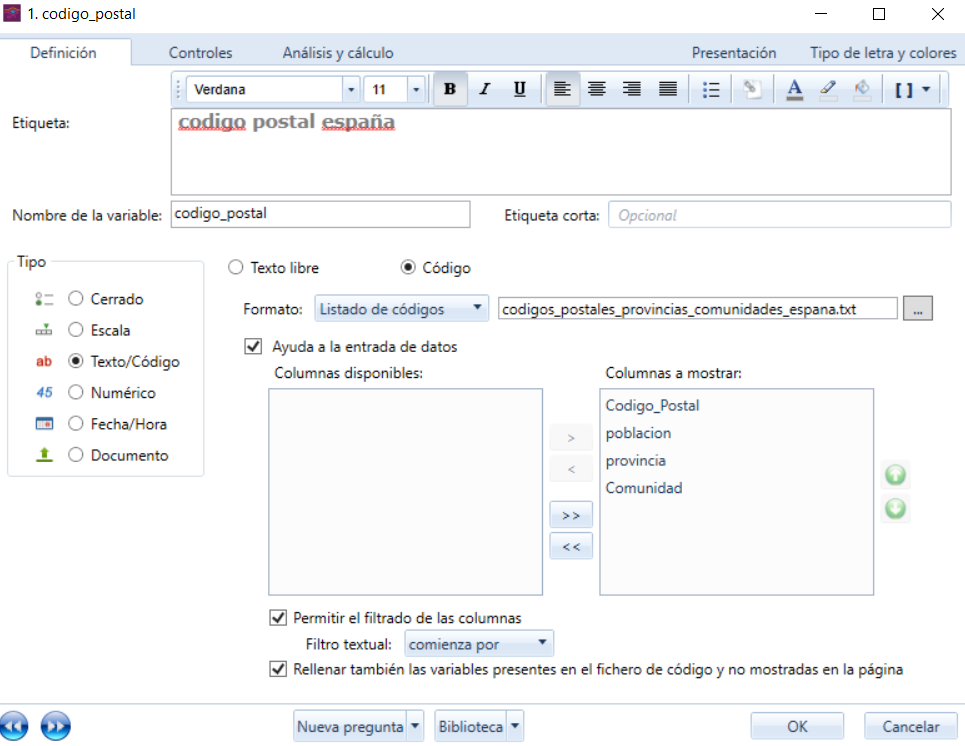The height and width of the screenshot is (746, 965).
Task: Select the text highlight tool
Action: 828,89
